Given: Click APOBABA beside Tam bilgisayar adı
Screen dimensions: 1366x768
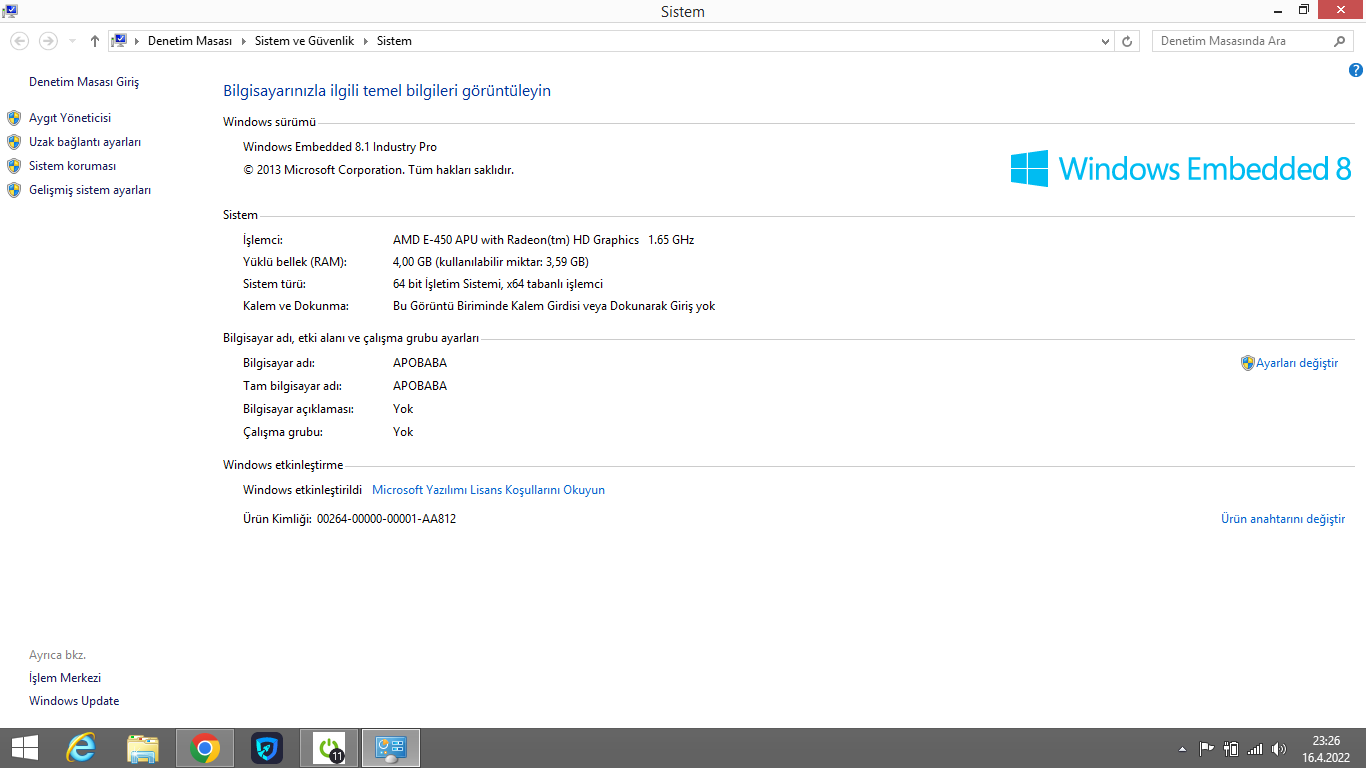Looking at the screenshot, I should point(420,386).
